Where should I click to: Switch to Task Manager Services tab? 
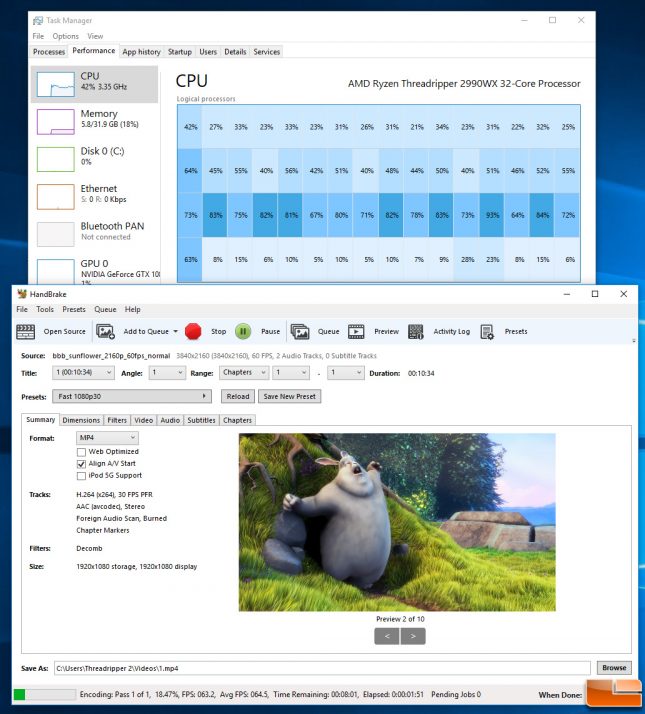pos(267,52)
